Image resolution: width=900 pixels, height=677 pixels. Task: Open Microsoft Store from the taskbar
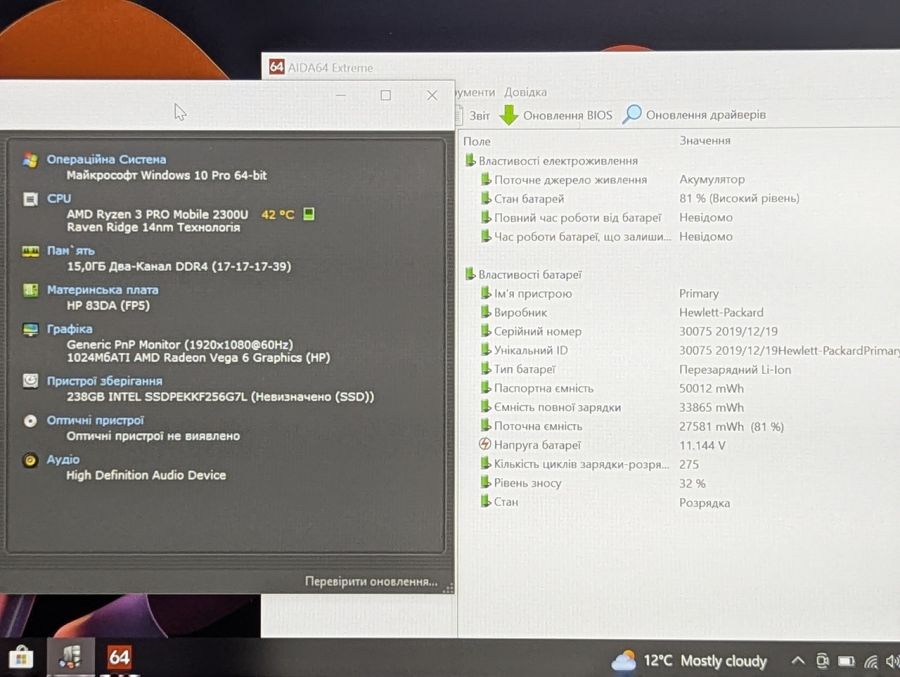click(21, 657)
